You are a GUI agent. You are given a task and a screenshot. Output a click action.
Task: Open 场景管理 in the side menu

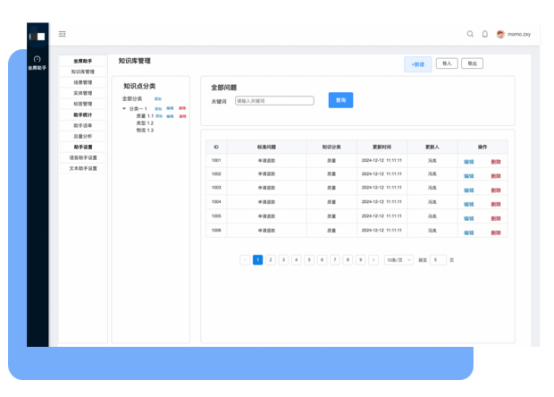[83, 82]
